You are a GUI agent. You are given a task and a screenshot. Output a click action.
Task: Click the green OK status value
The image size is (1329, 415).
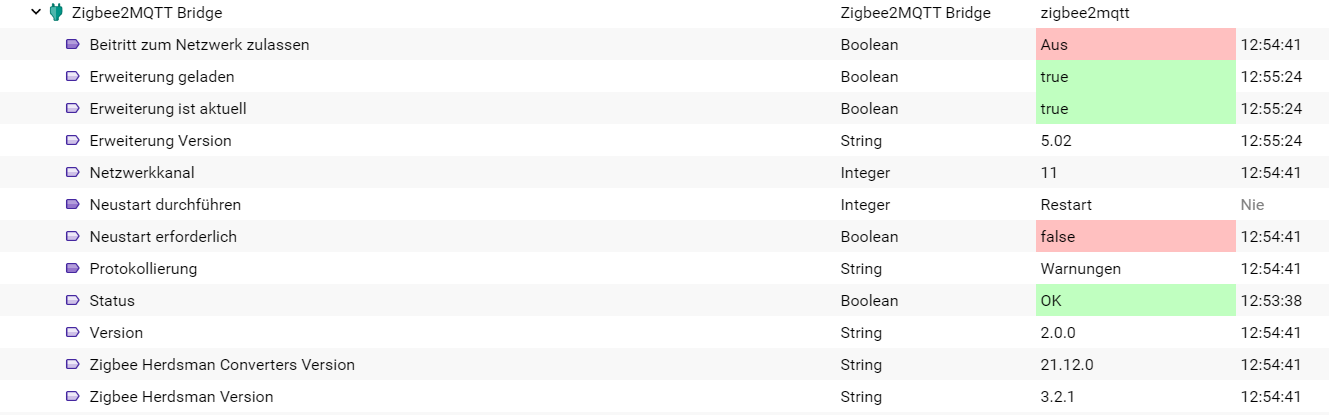[1135, 301]
